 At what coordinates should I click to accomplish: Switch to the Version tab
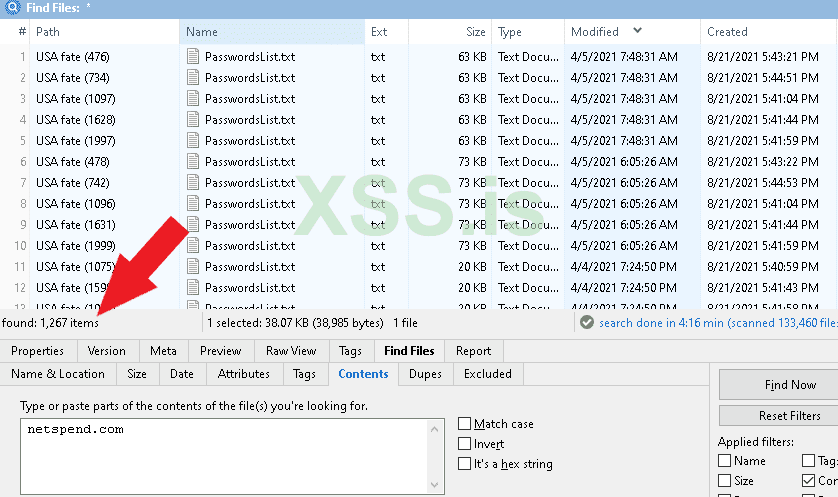pyautogui.click(x=107, y=351)
